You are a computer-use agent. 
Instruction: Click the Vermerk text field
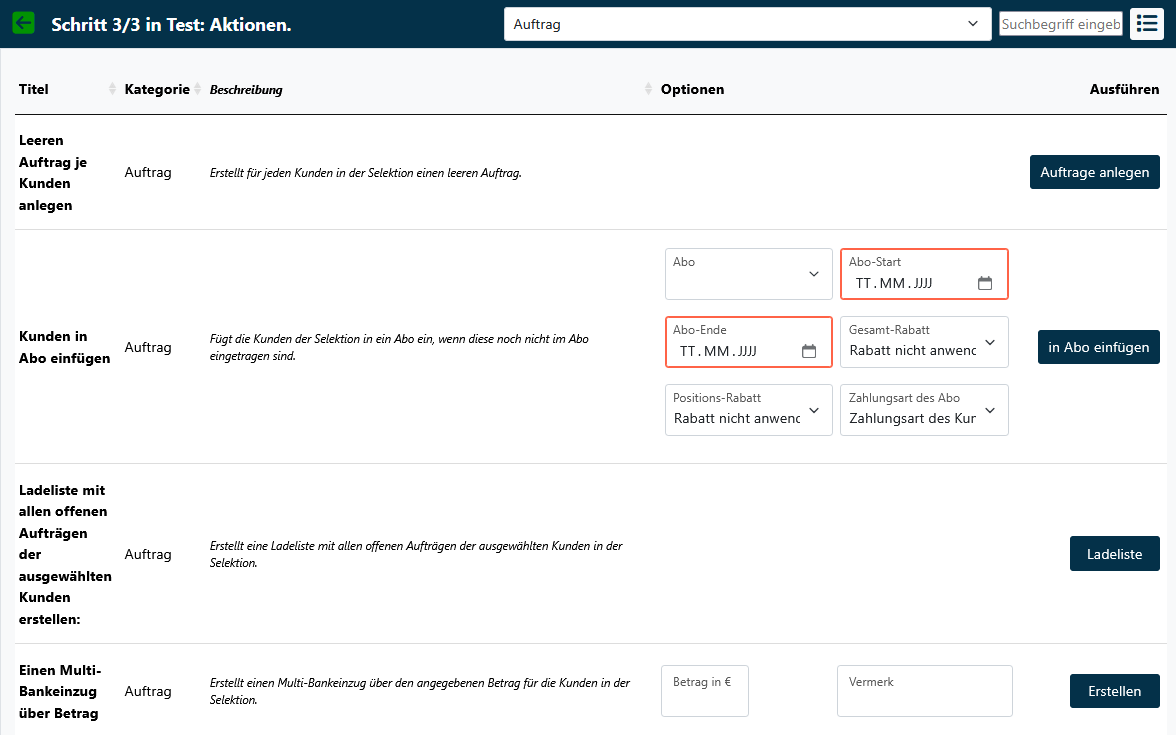[924, 691]
